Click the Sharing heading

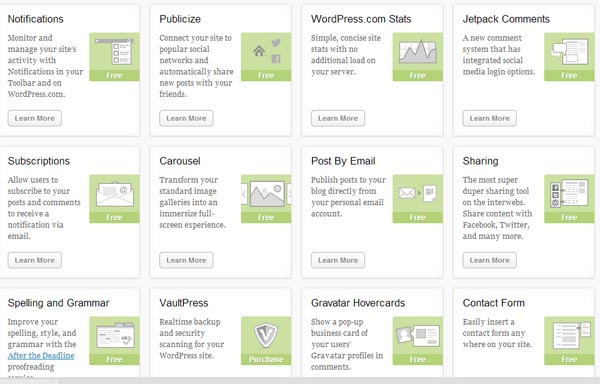pos(480,161)
